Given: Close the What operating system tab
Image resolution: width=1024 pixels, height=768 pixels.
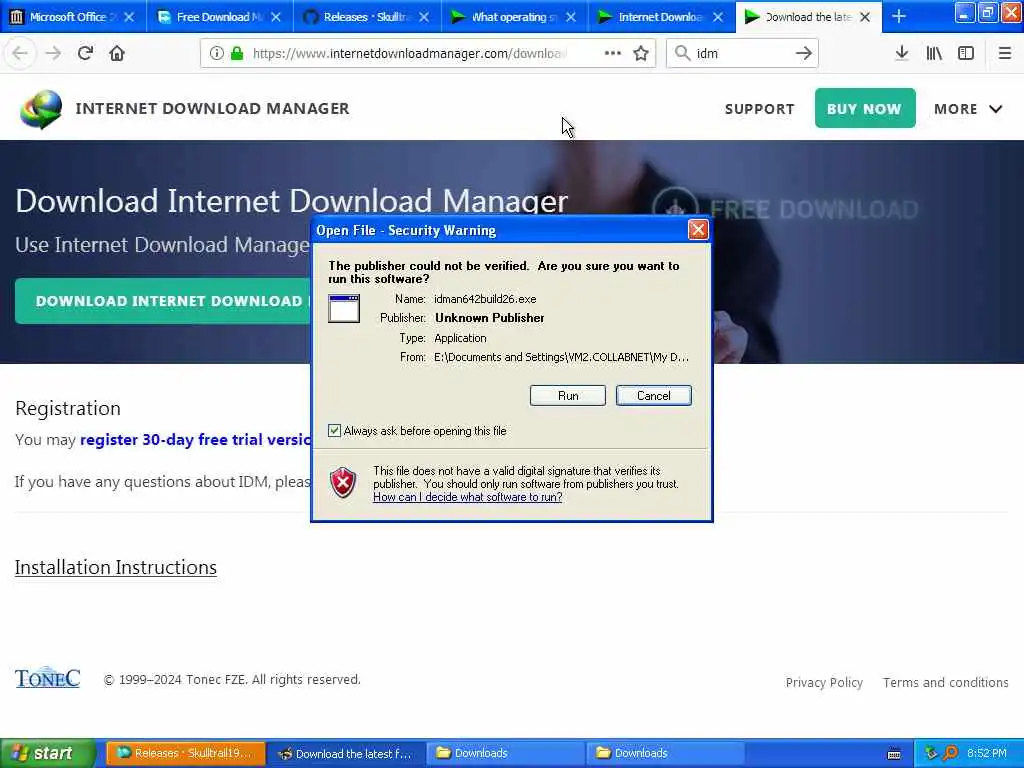Looking at the screenshot, I should click(x=571, y=17).
